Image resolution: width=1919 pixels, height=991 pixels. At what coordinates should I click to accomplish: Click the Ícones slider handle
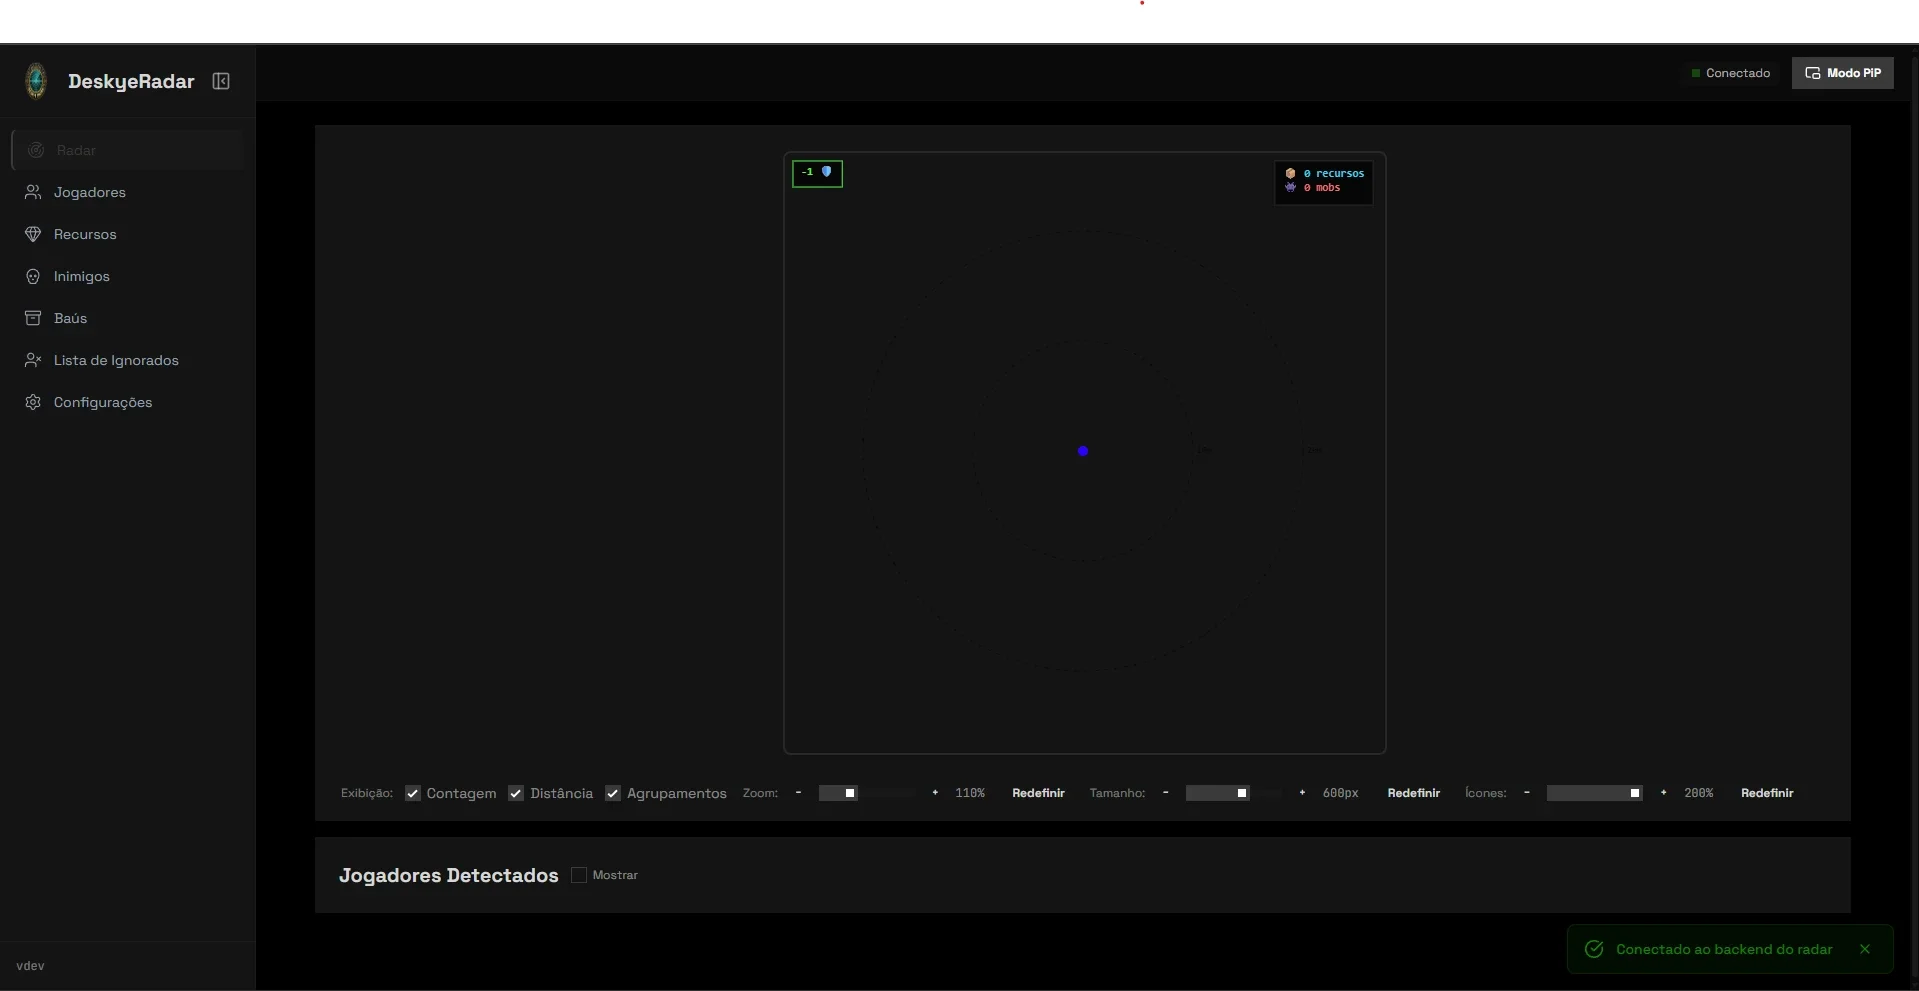pyautogui.click(x=1635, y=793)
